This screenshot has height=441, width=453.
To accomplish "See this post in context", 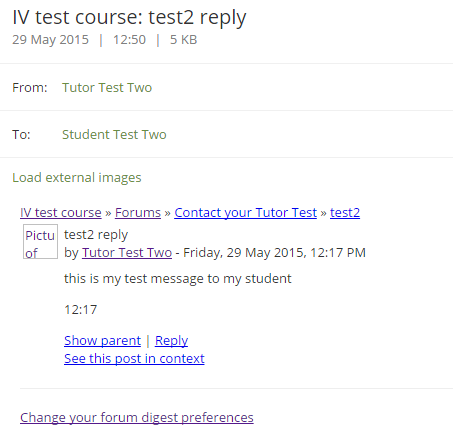I will tap(134, 359).
